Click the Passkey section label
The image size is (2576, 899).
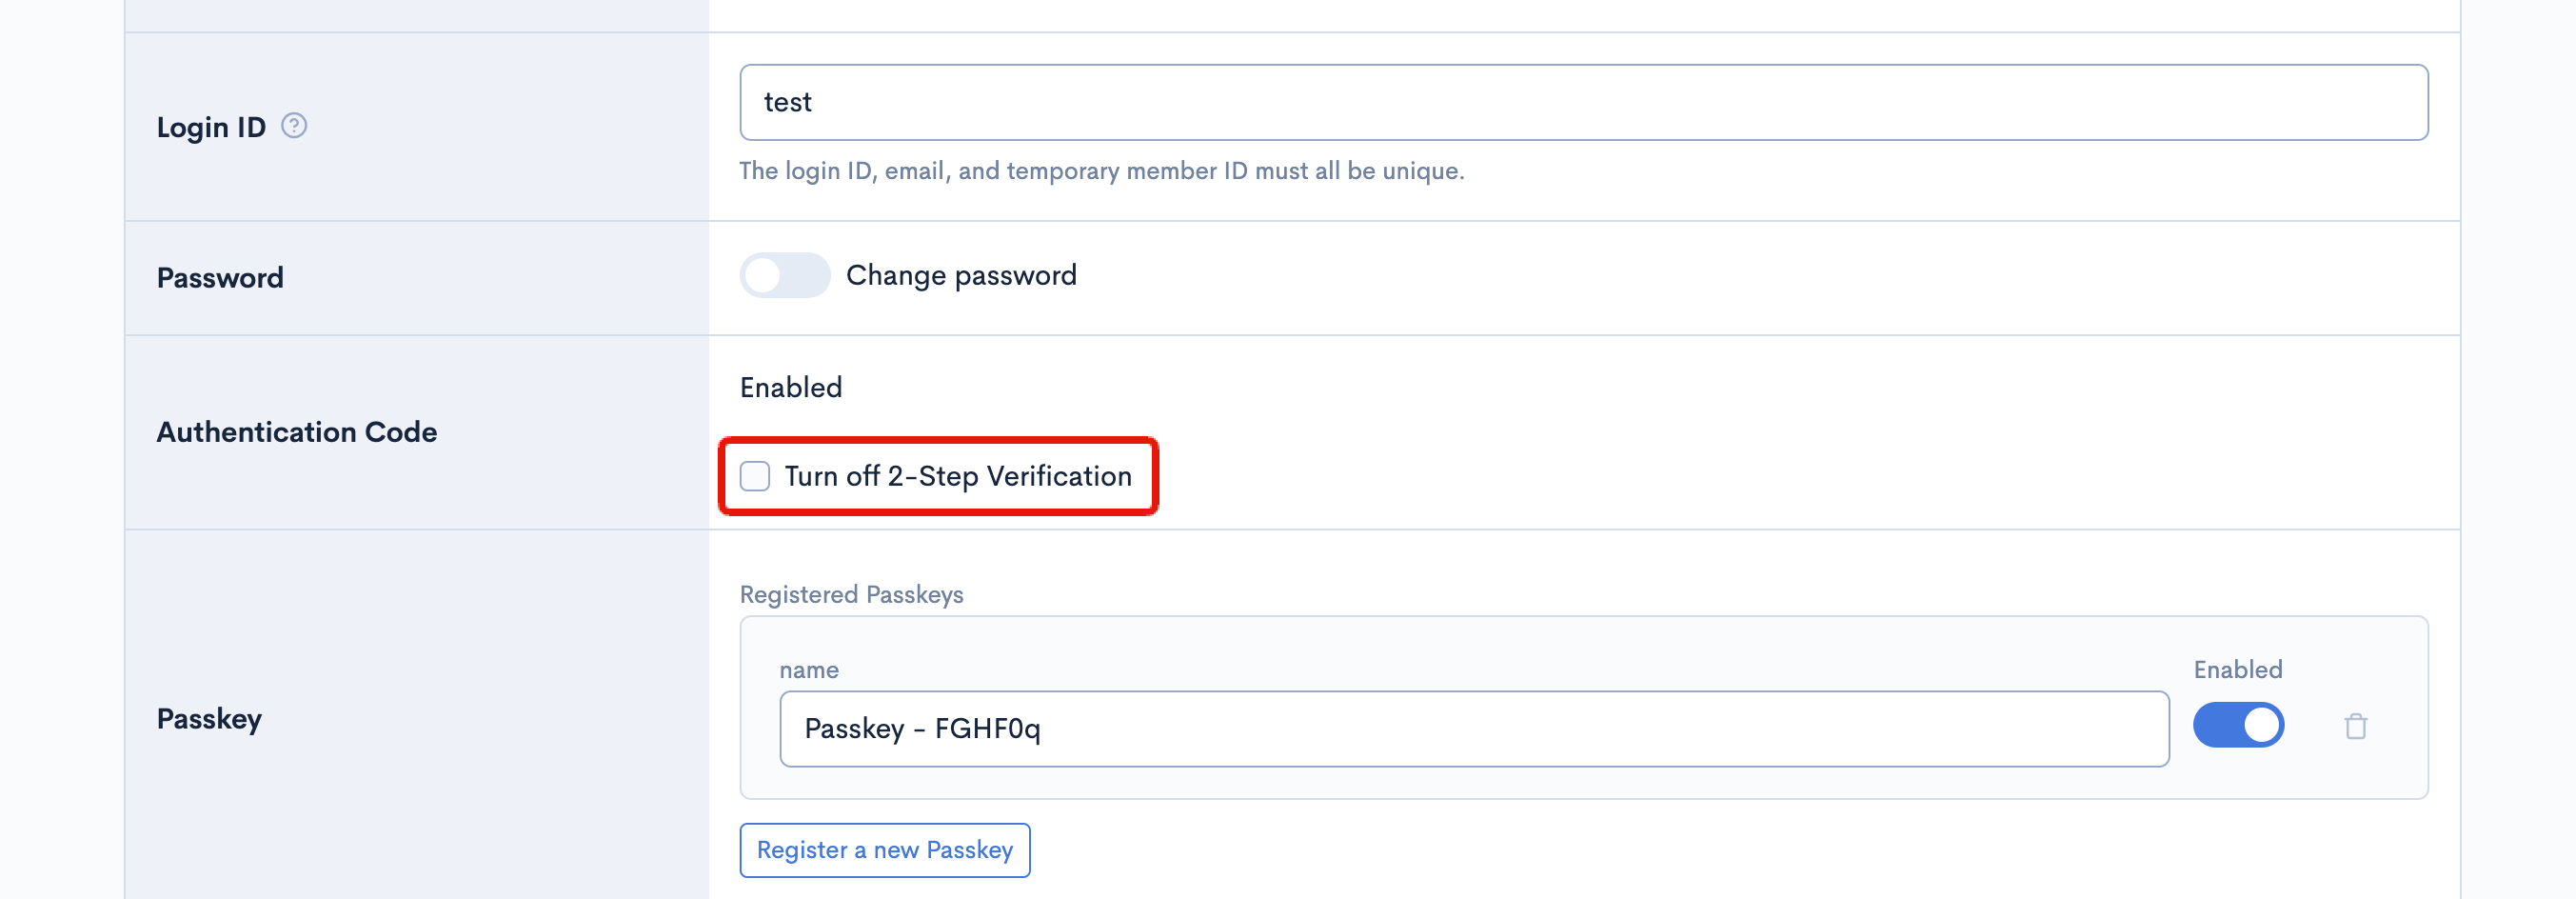pos(210,718)
